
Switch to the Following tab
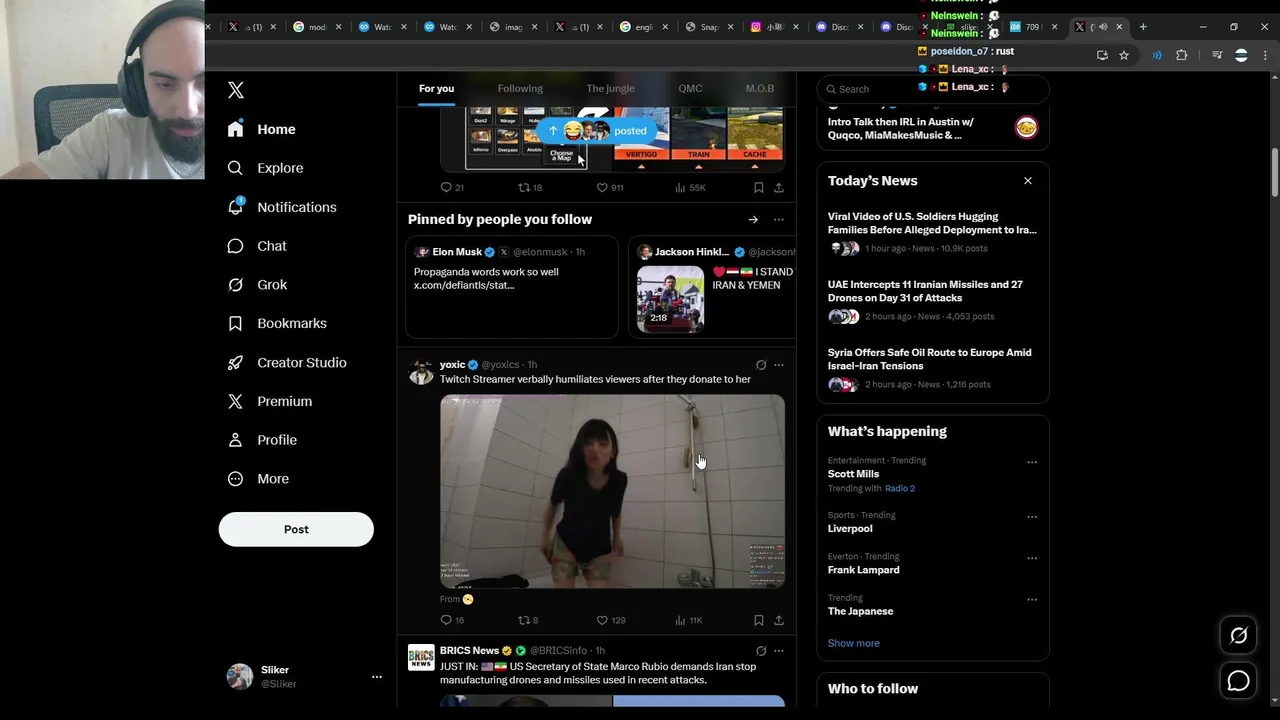[520, 88]
